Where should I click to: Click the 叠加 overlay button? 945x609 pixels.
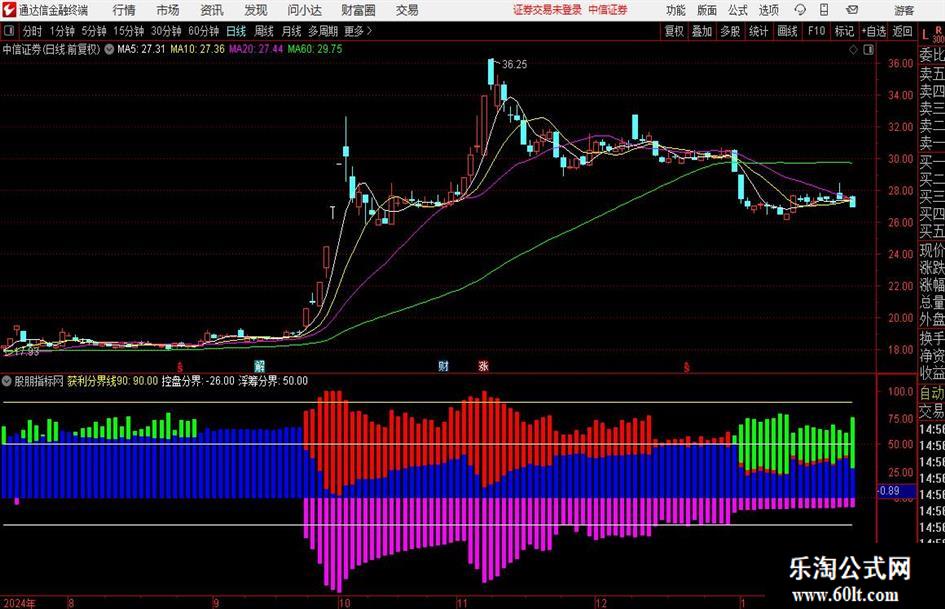(702, 31)
